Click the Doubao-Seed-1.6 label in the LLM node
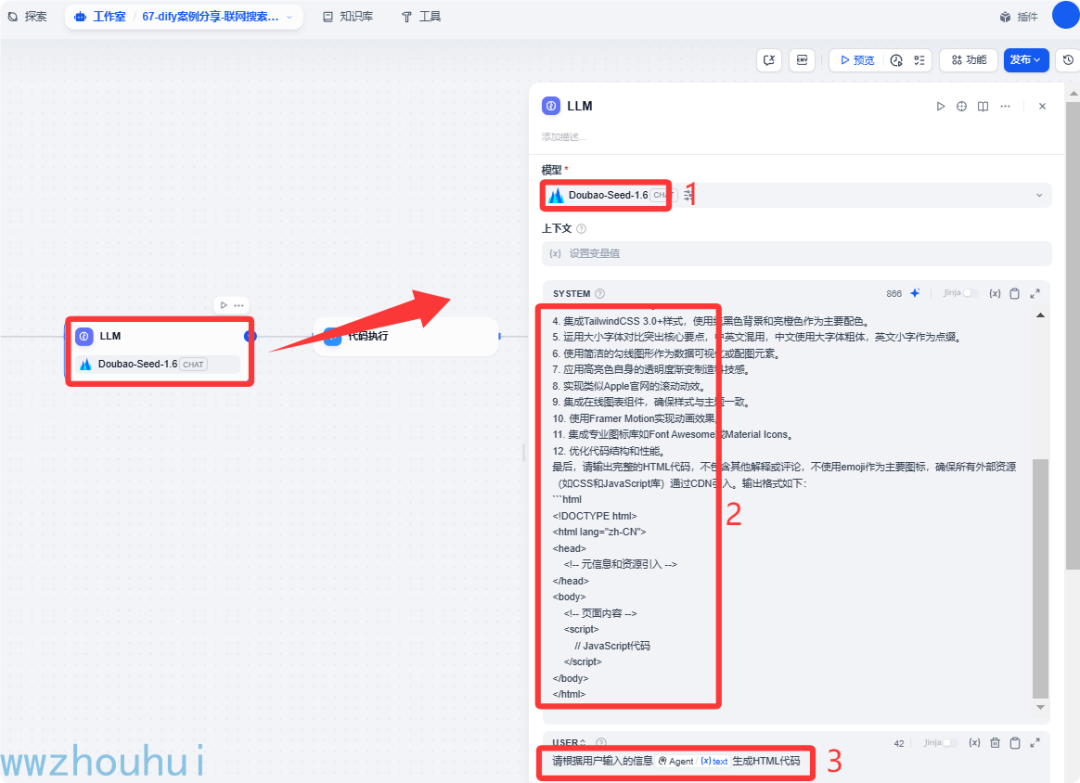1080x783 pixels. [x=138, y=364]
